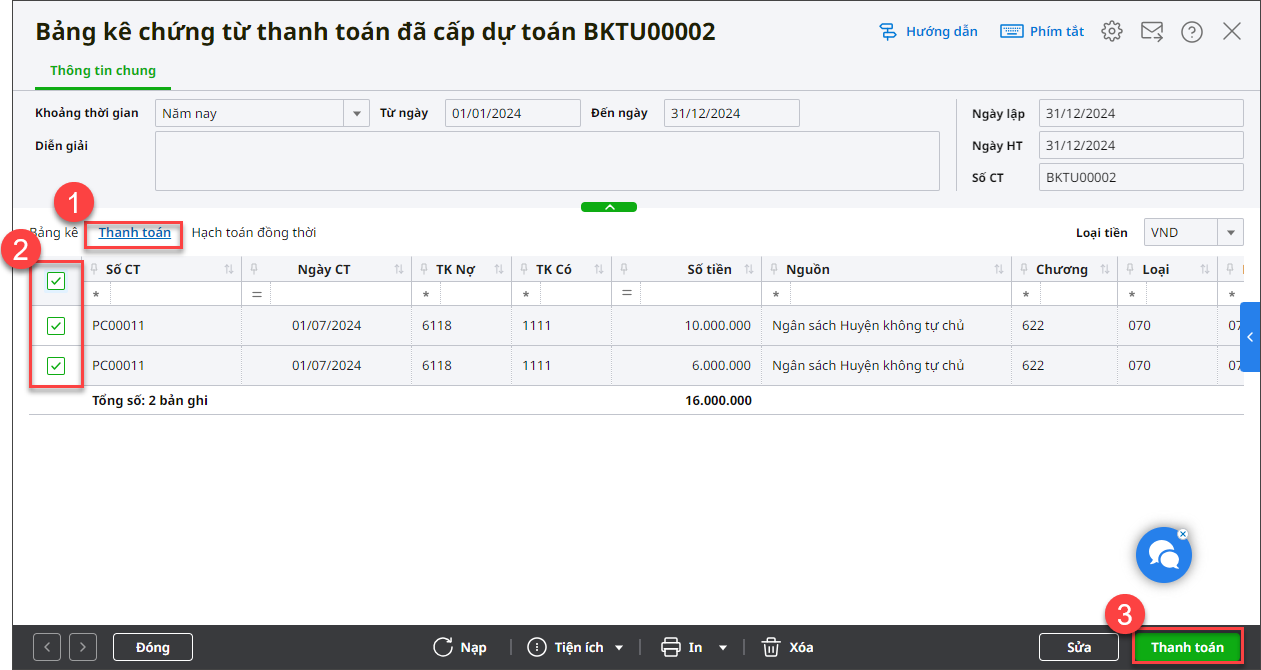This screenshot has height=670, width=1261.
Task: Open the Loại tiền VND dropdown
Action: click(1230, 232)
